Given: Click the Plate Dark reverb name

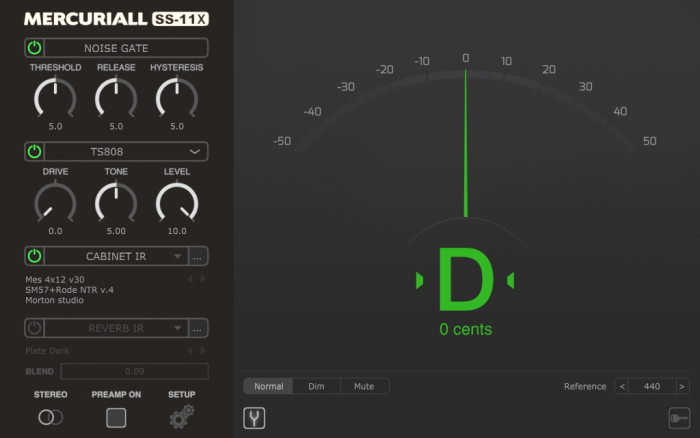Looking at the screenshot, I should [47, 351].
